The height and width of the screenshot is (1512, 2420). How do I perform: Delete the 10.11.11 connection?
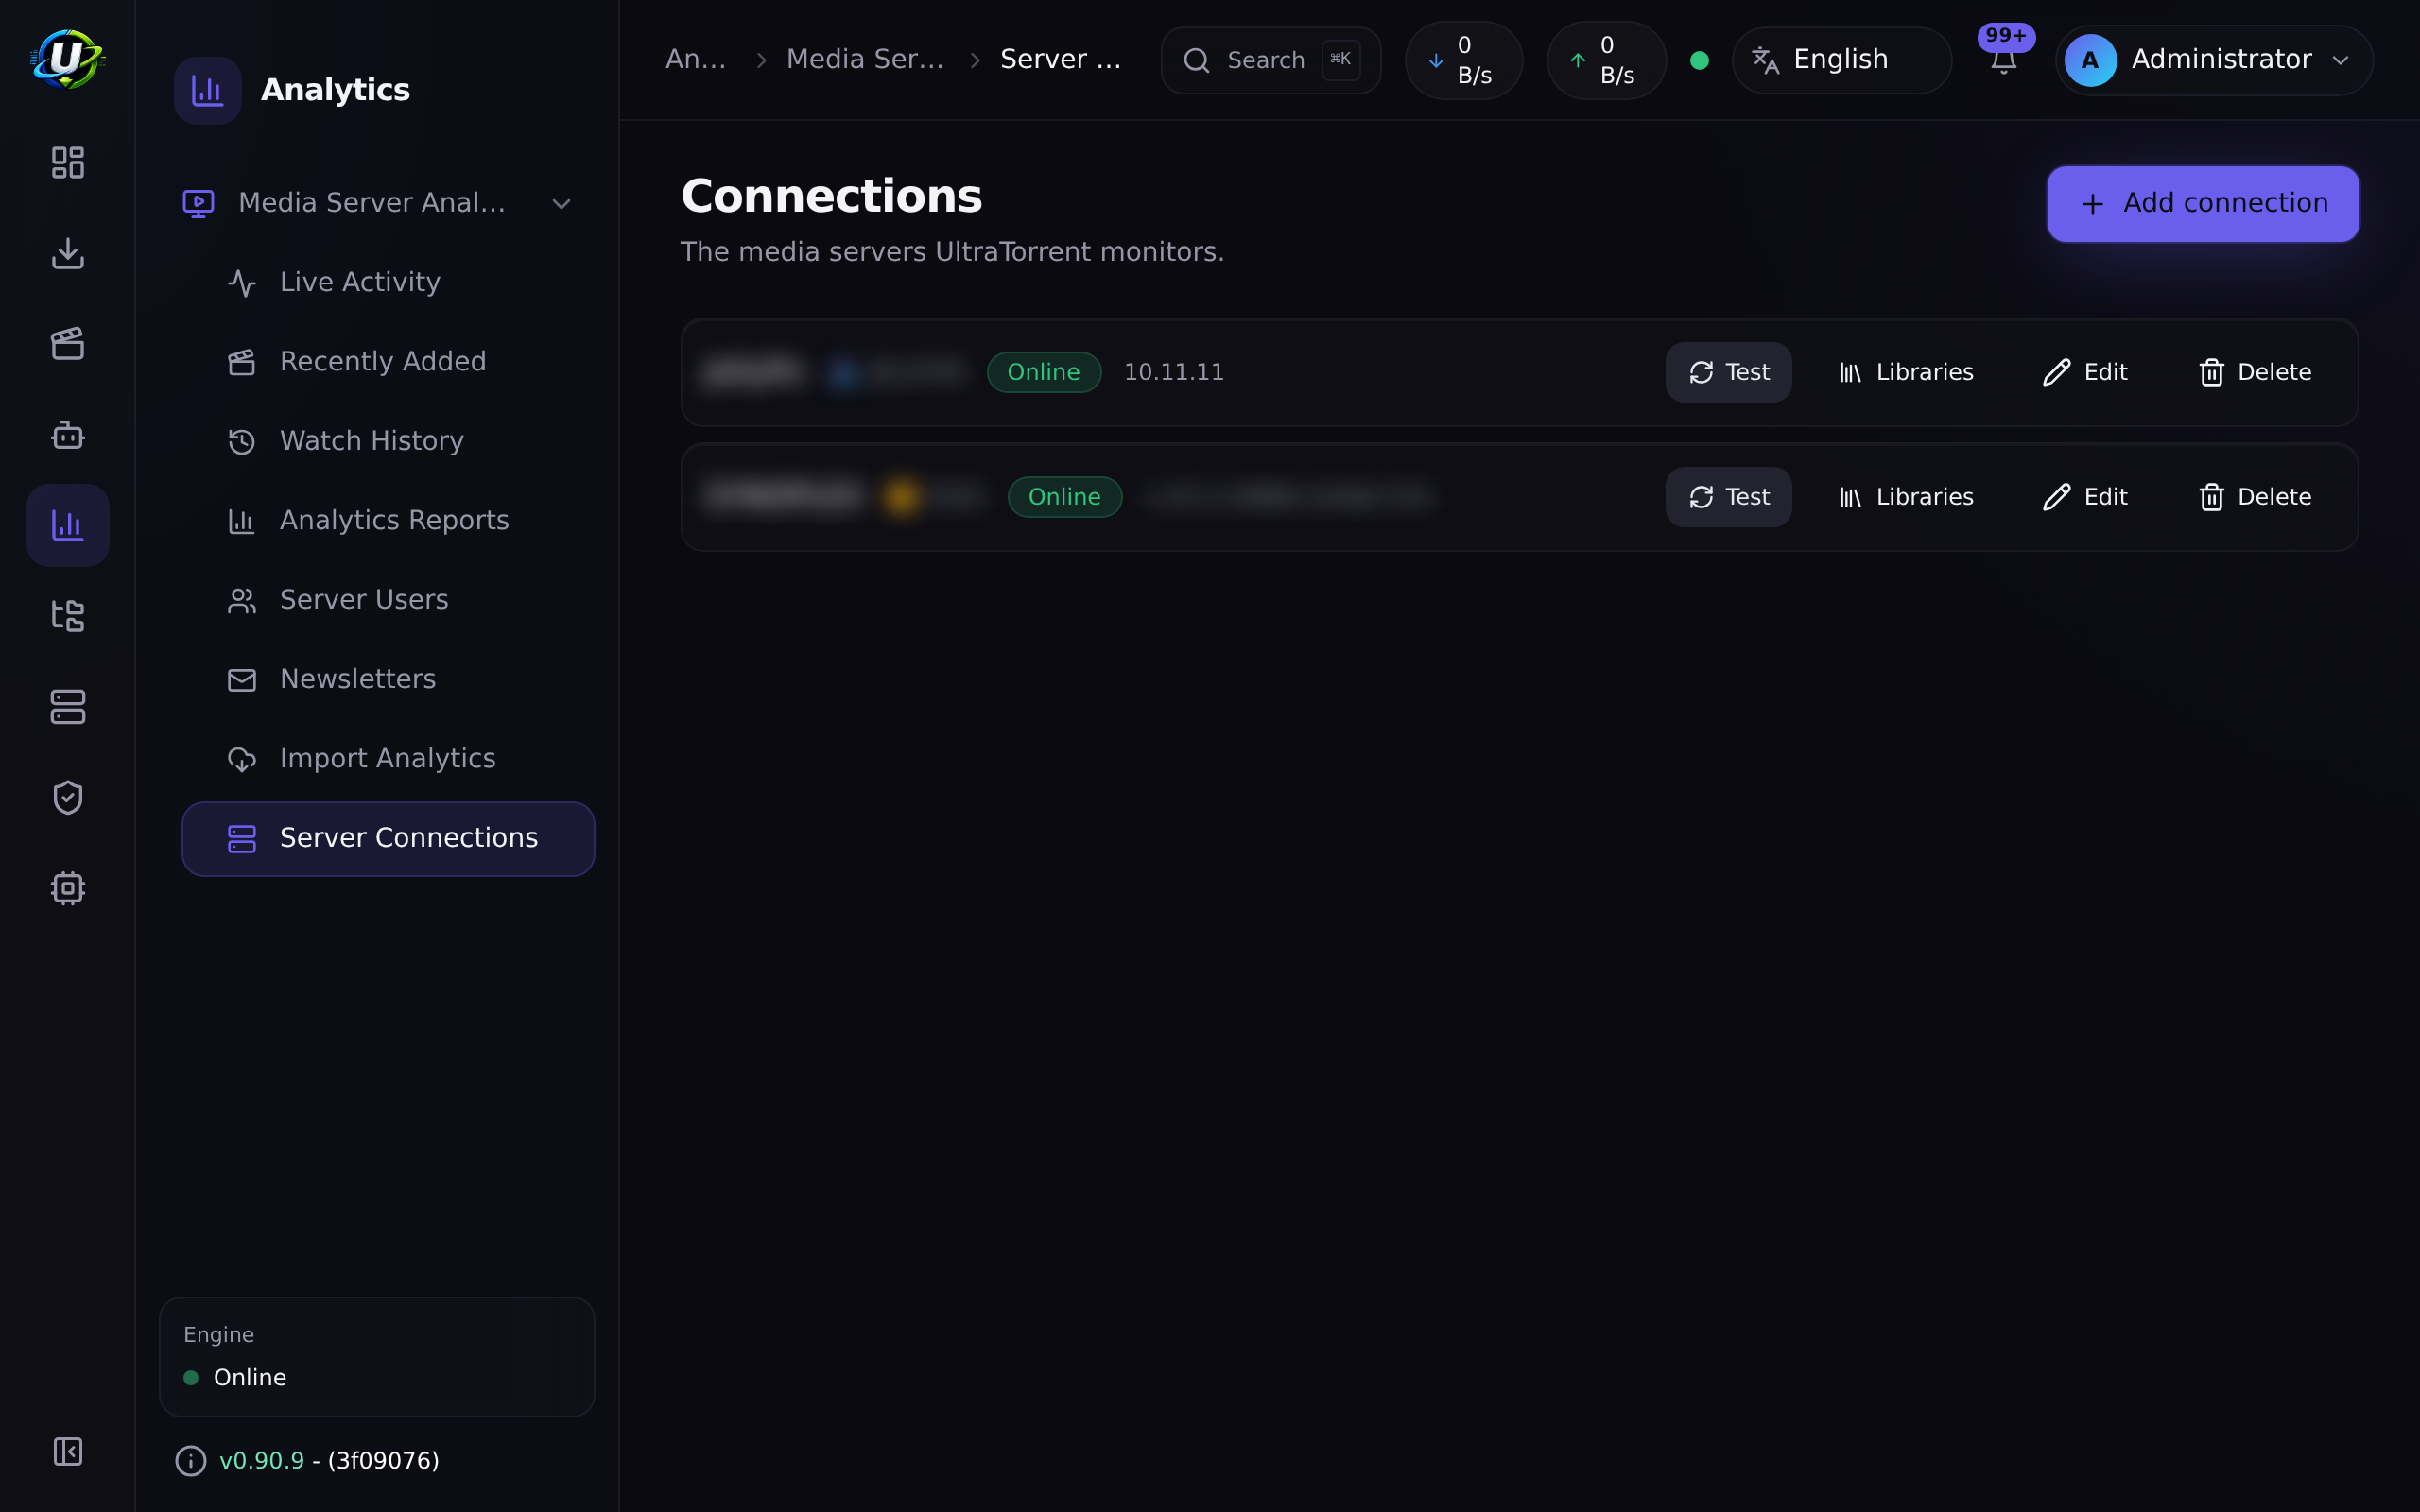[x=2255, y=372]
